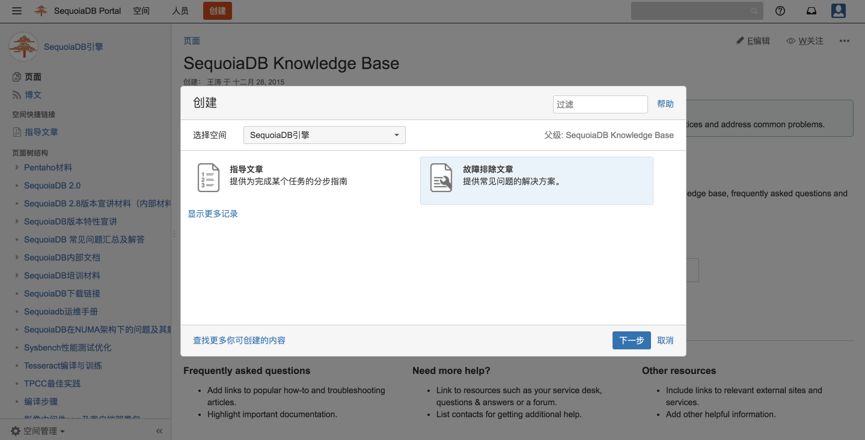Click the SequoiaDB引擎 space name link
The height and width of the screenshot is (440, 865).
(73, 47)
